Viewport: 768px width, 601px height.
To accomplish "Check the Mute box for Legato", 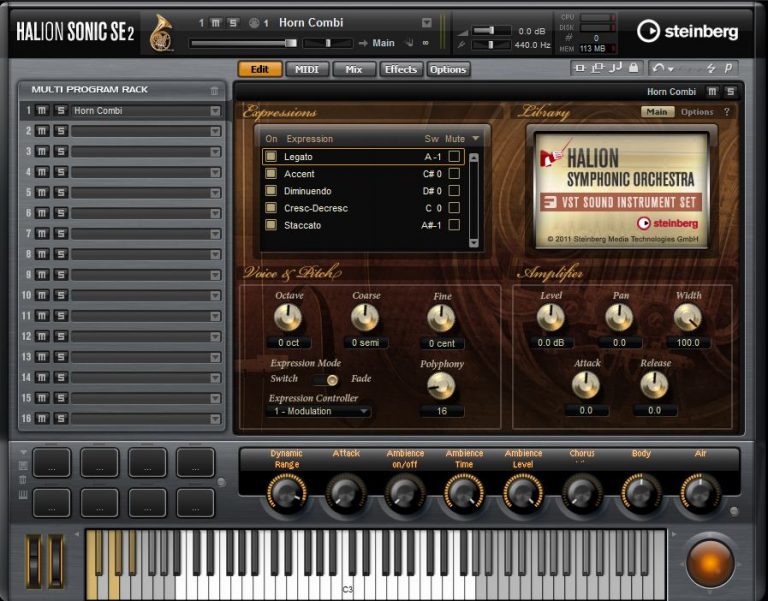I will [x=454, y=156].
